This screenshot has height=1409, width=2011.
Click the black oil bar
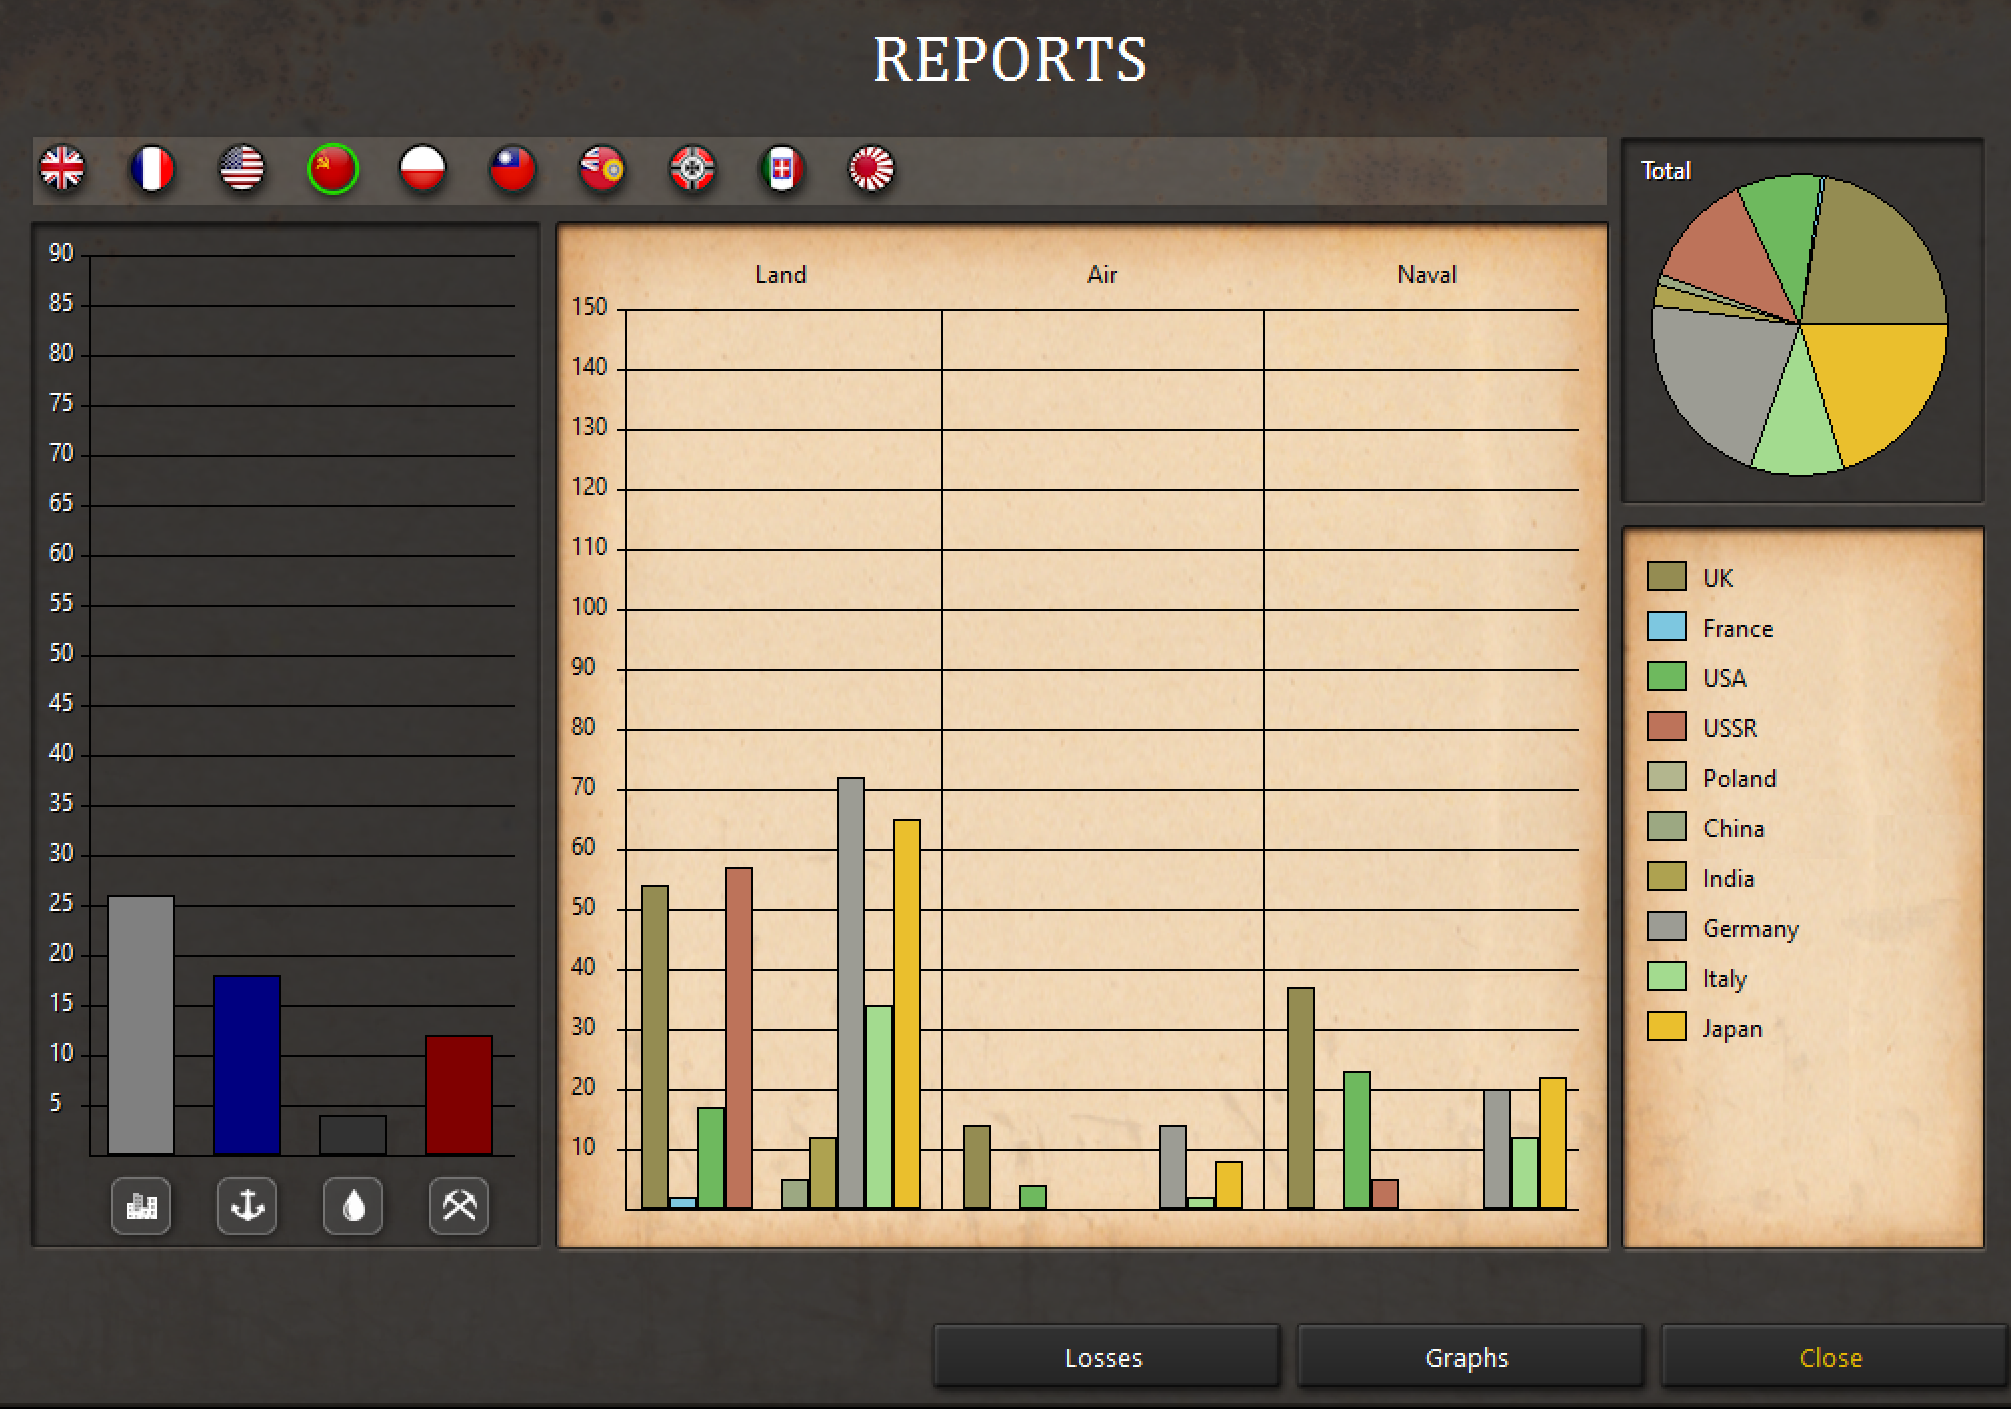(353, 1135)
